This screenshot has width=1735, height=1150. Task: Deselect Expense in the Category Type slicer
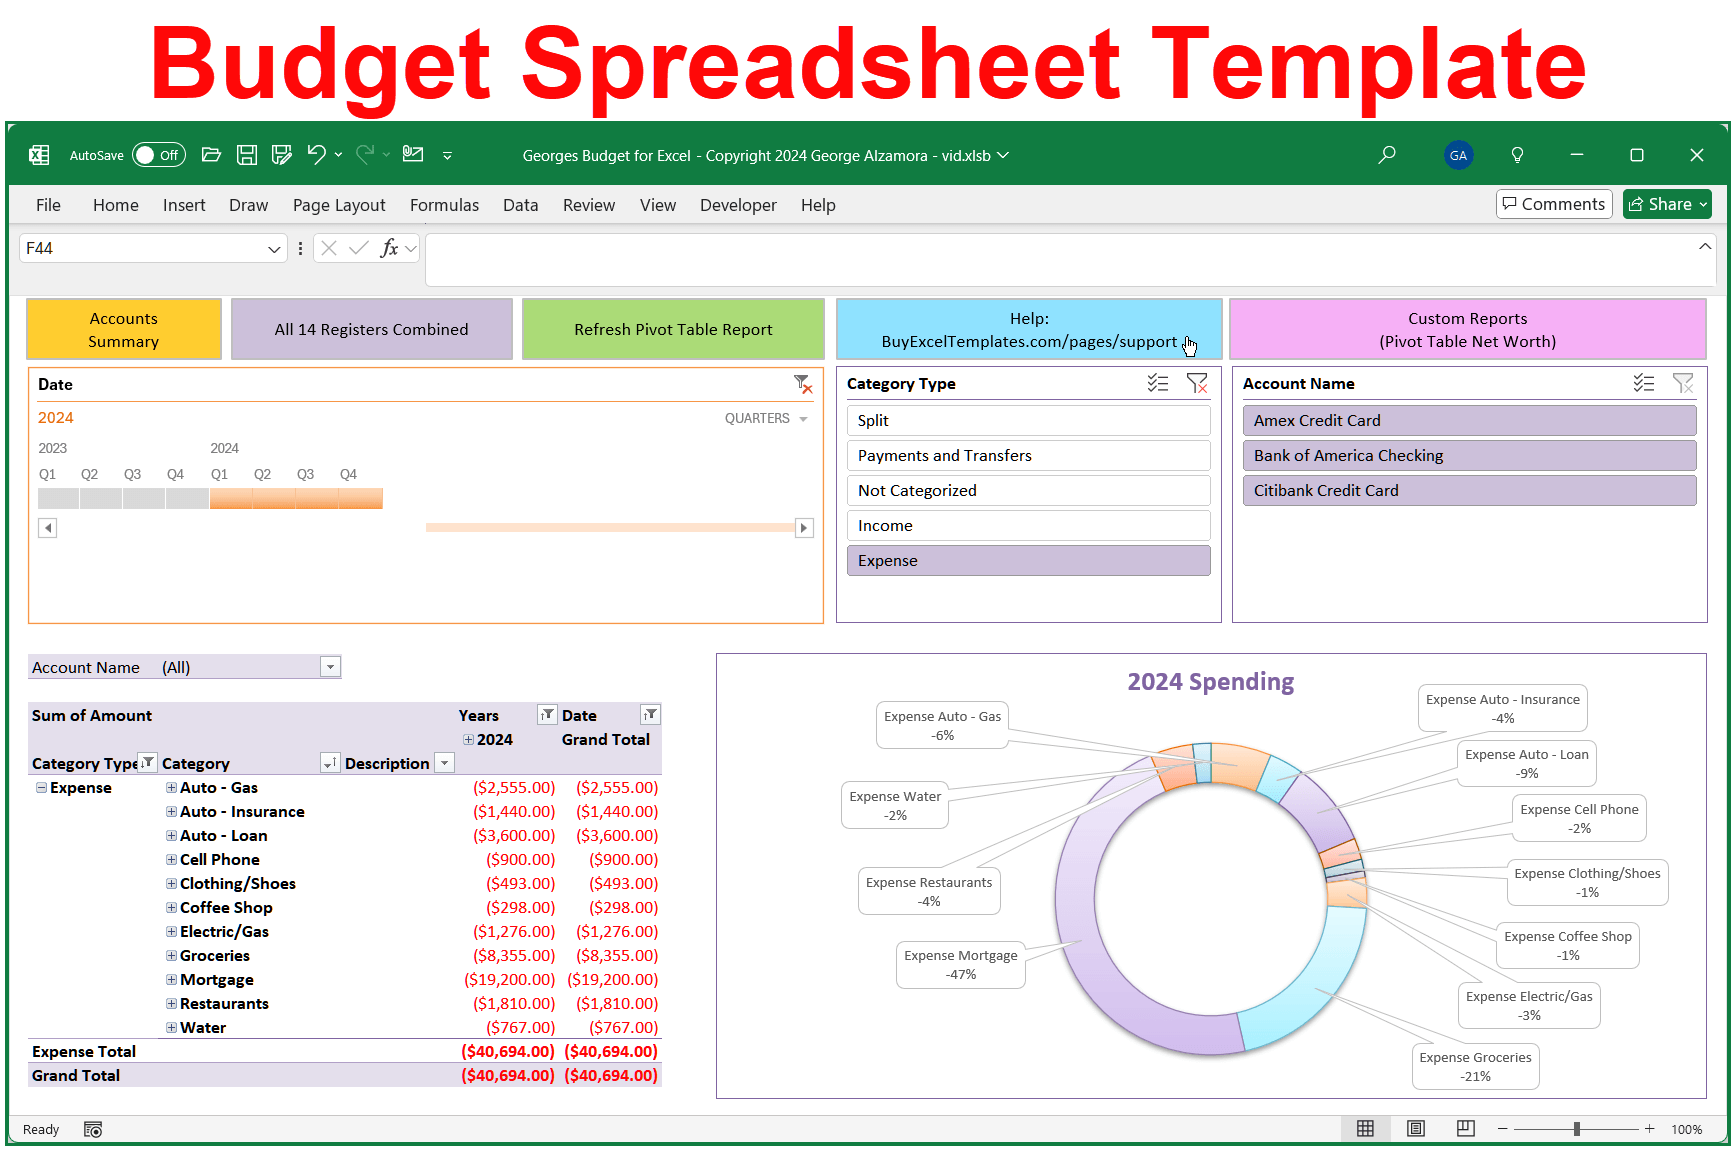[1028, 560]
